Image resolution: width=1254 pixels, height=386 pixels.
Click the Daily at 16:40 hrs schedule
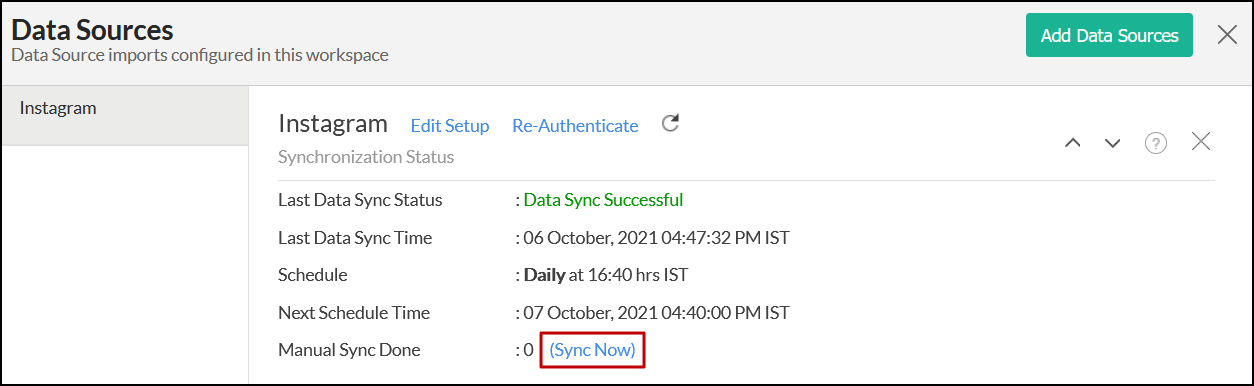click(x=606, y=275)
